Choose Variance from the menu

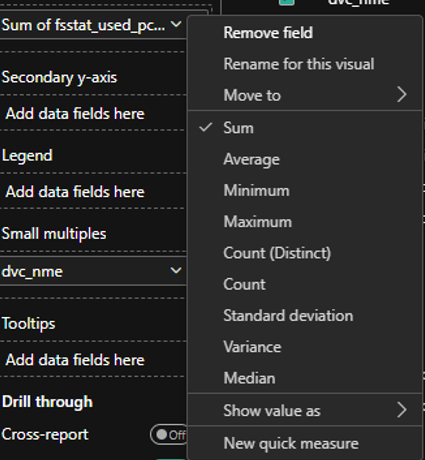[x=252, y=347]
